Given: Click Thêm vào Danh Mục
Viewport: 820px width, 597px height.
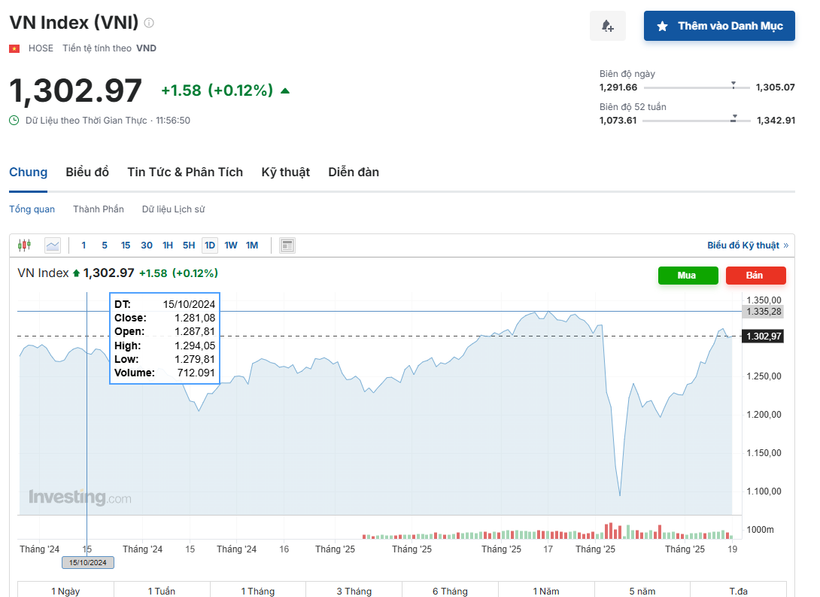Looking at the screenshot, I should pyautogui.click(x=719, y=25).
